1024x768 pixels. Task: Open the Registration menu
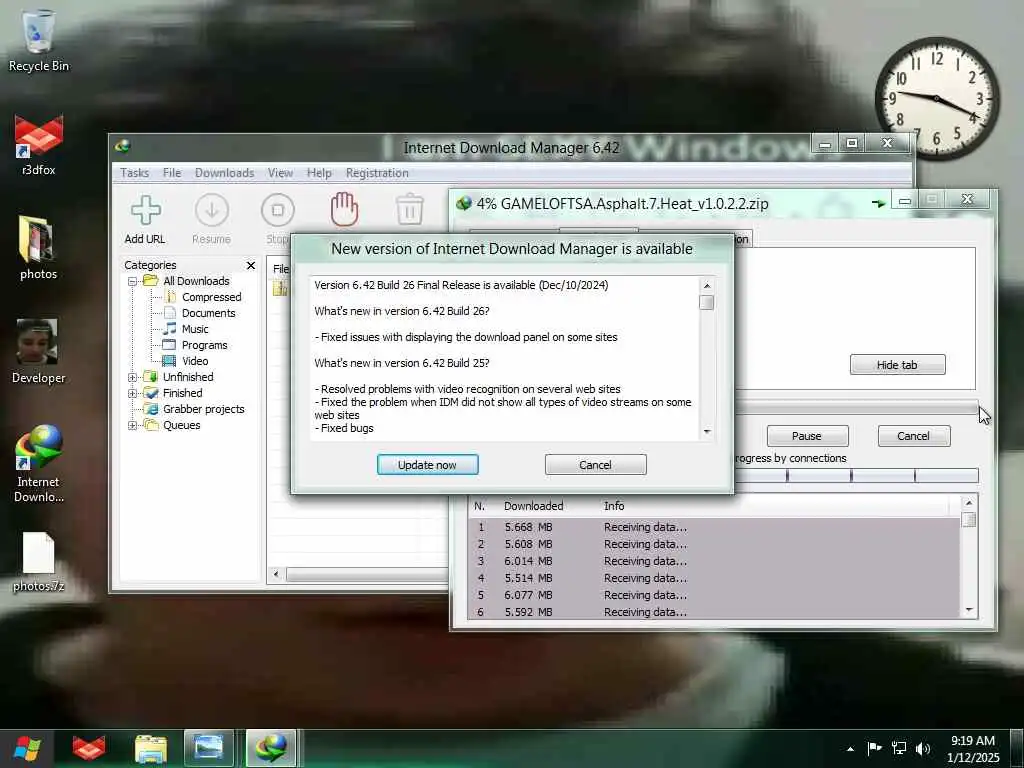tap(377, 173)
